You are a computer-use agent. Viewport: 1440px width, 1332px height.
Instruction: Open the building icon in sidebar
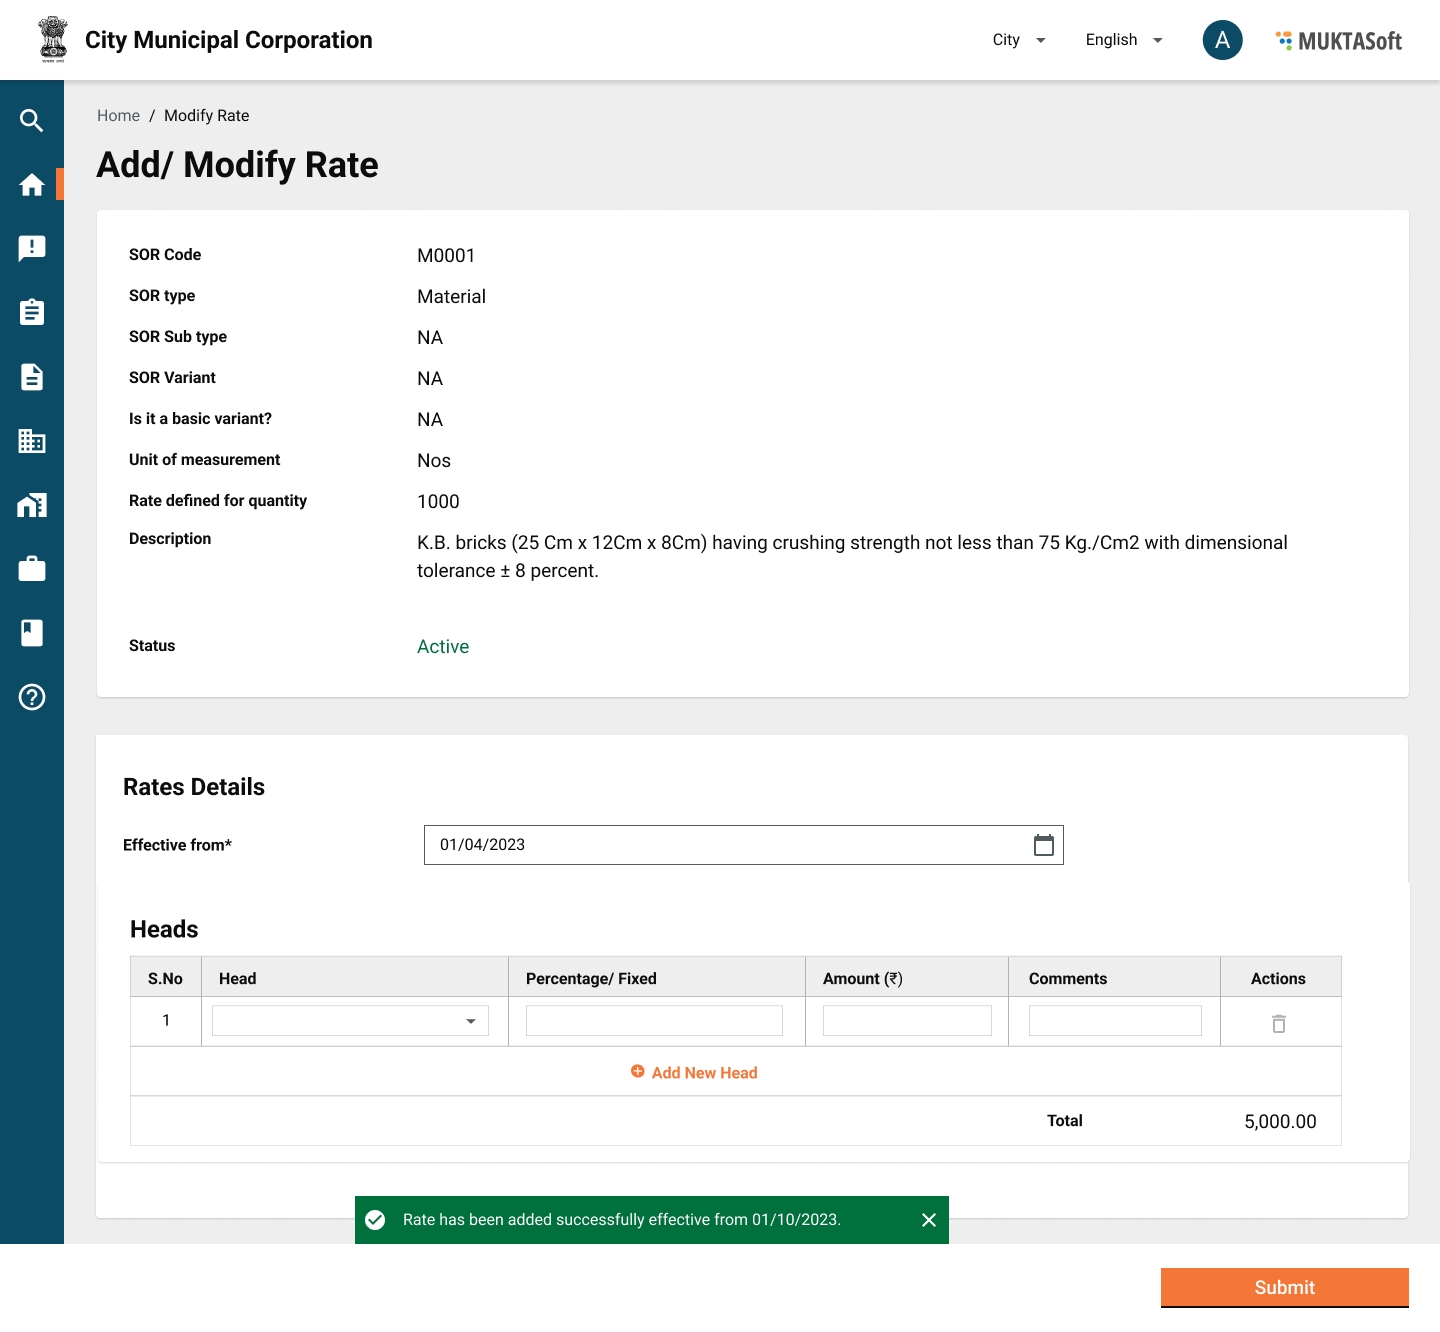pyautogui.click(x=32, y=441)
